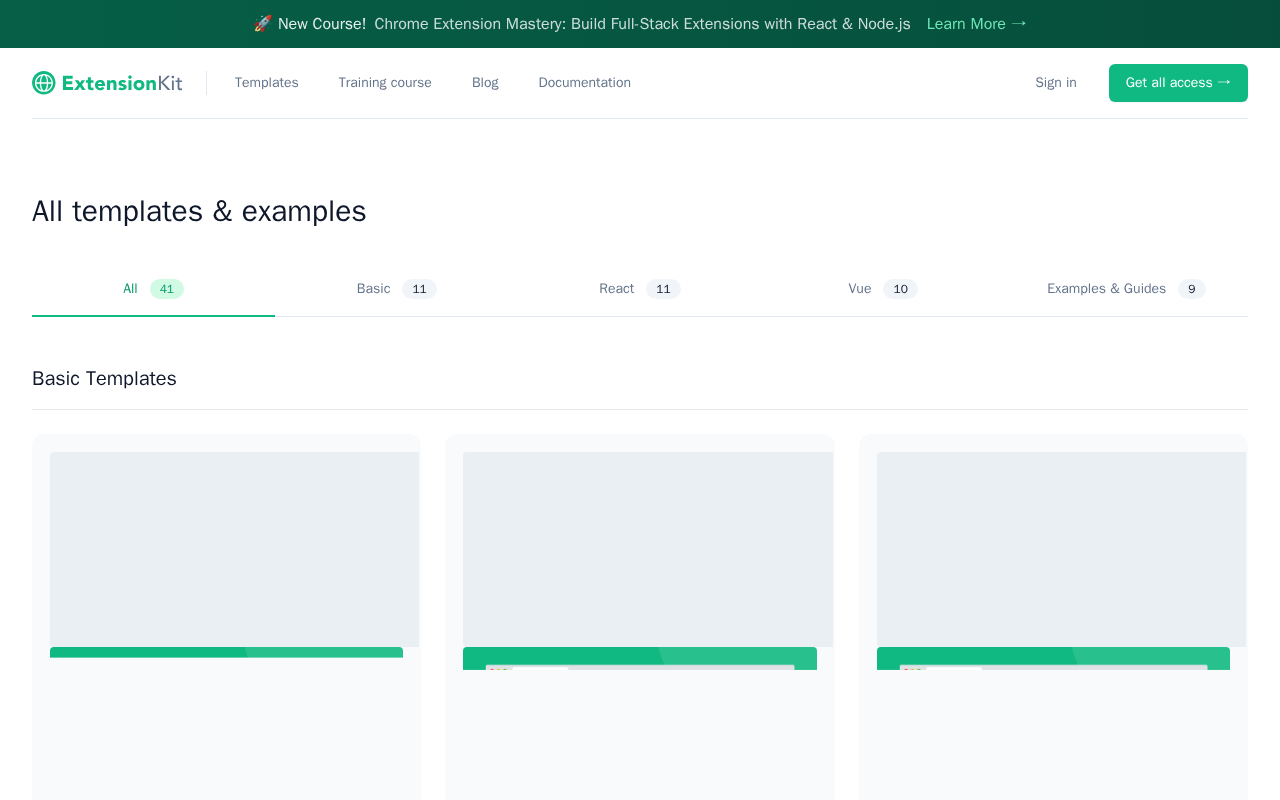1280x800 pixels.
Task: Click the rocket emoji in announcement banner
Action: pyautogui.click(x=263, y=24)
